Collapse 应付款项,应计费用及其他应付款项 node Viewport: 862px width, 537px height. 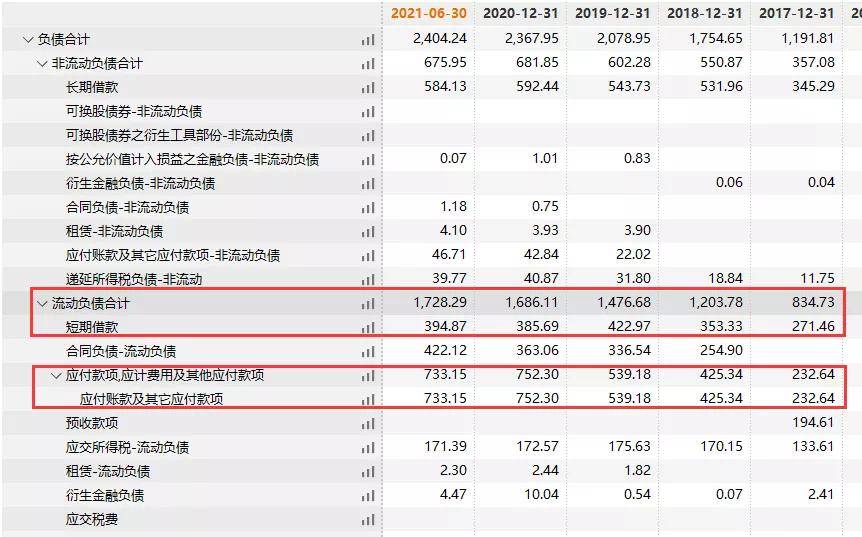56,376
